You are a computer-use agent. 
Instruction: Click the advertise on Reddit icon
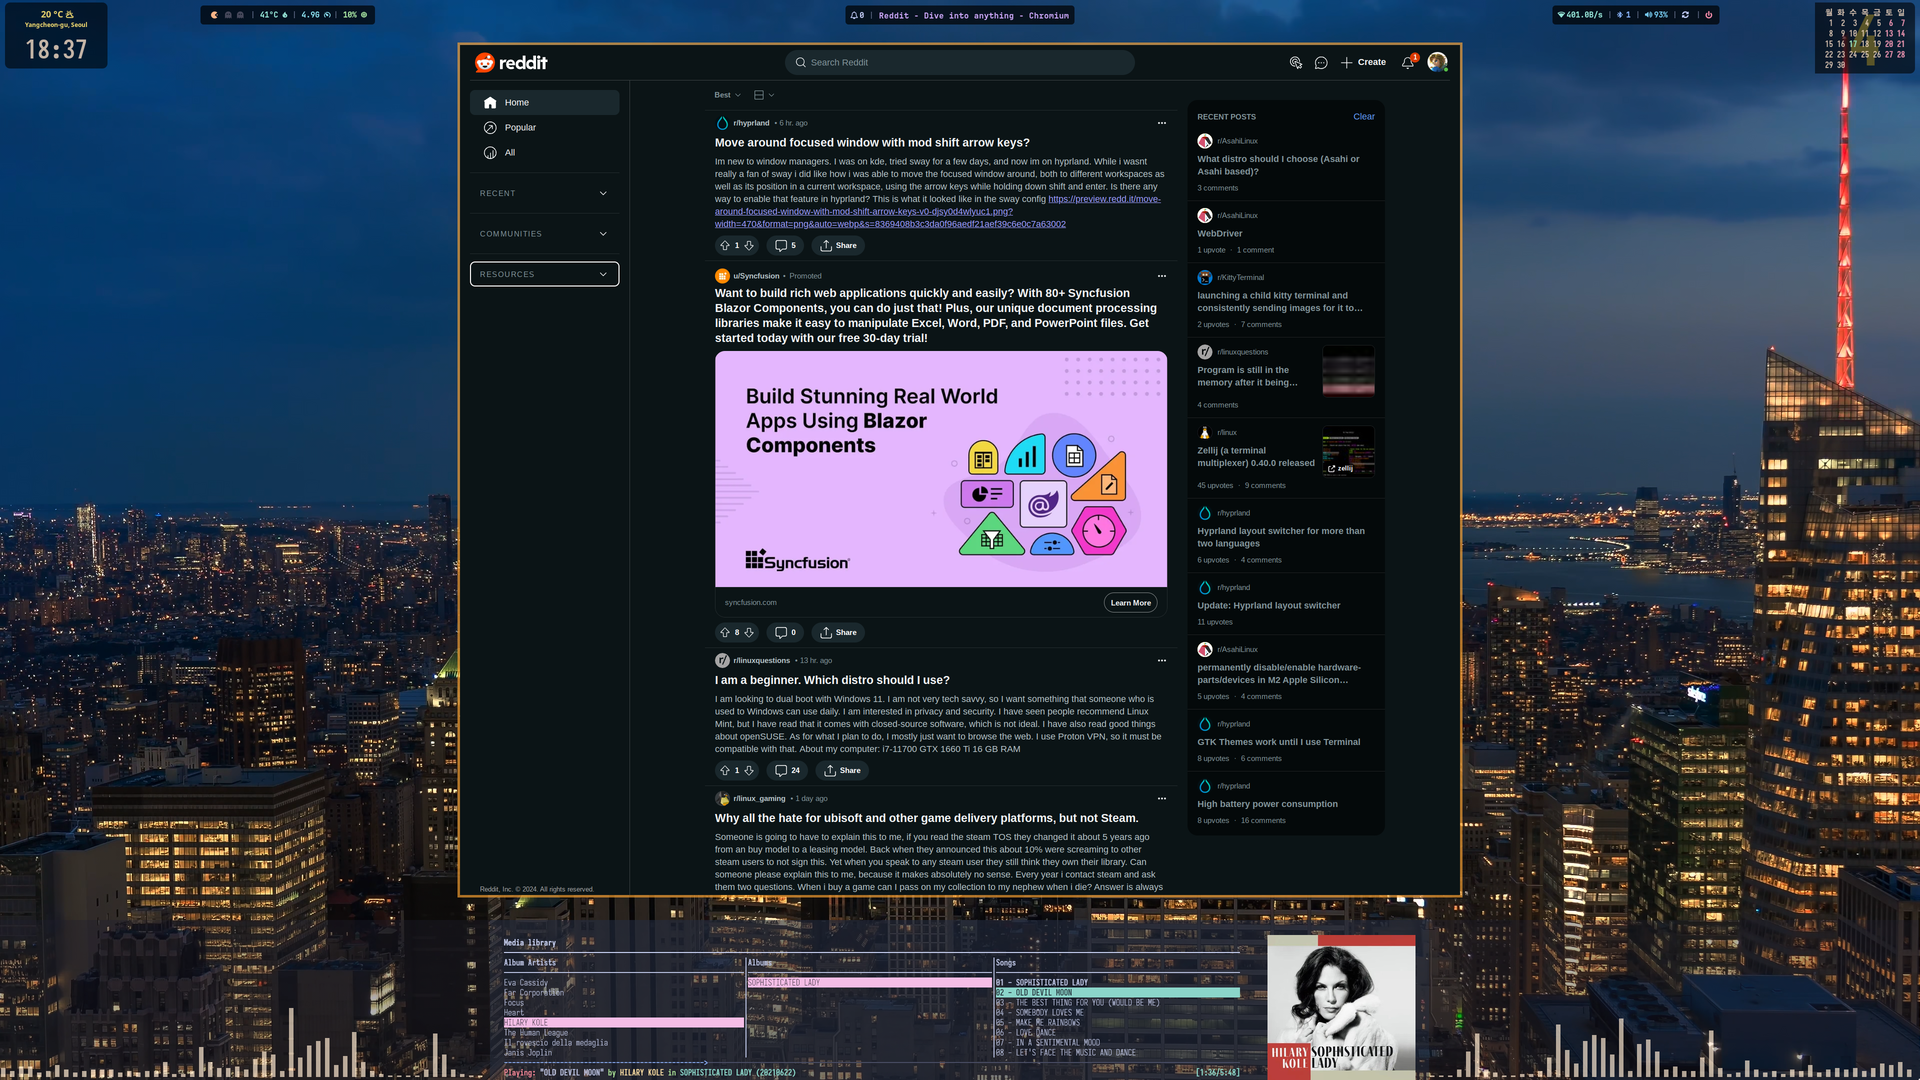pos(1296,63)
